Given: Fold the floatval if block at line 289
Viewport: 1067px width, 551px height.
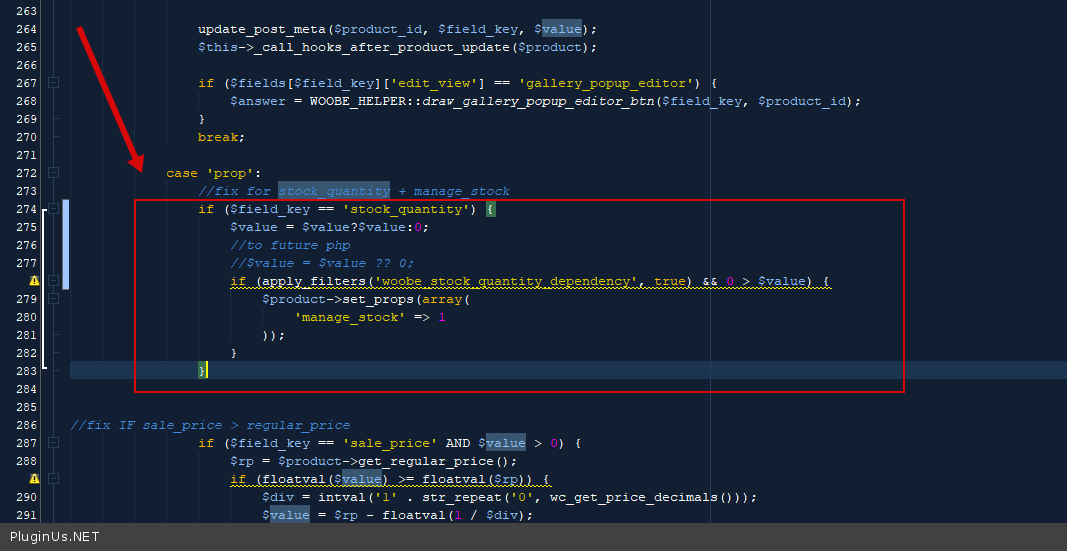Looking at the screenshot, I should point(54,479).
